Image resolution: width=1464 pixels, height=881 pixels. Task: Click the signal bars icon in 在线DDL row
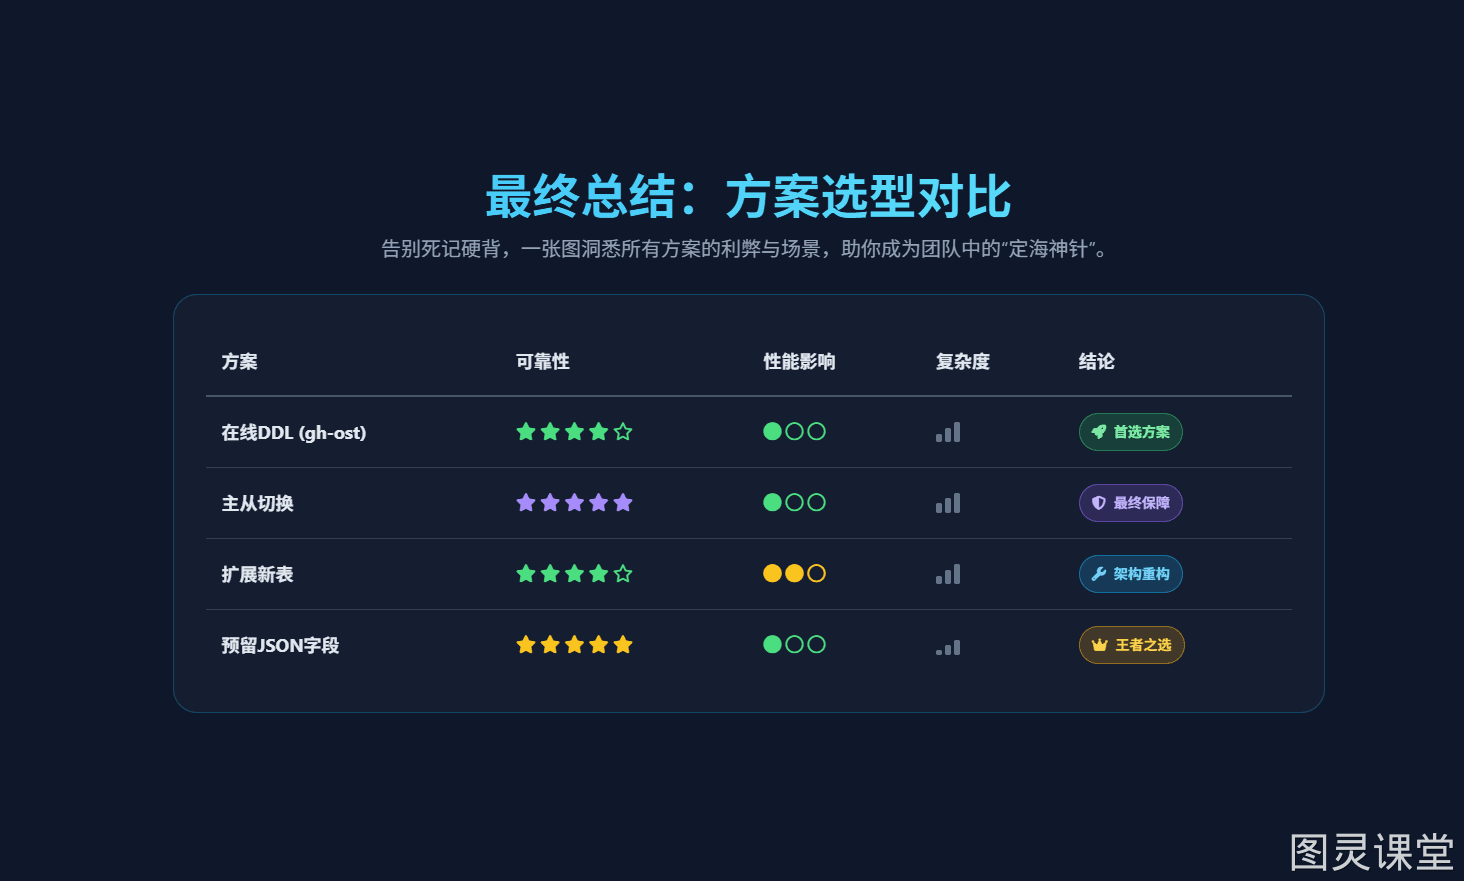[948, 432]
